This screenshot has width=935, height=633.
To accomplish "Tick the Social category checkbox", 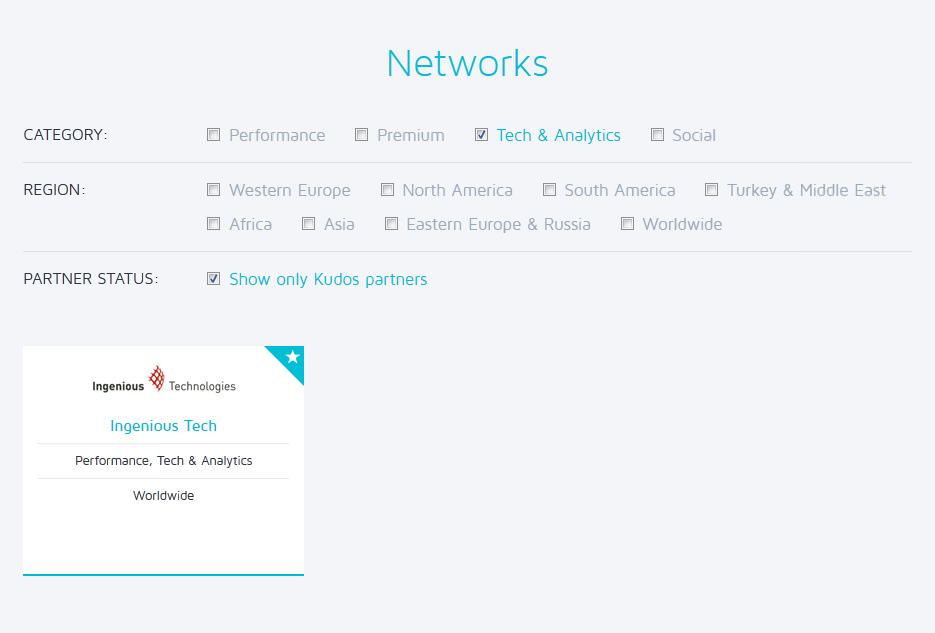I will (657, 135).
